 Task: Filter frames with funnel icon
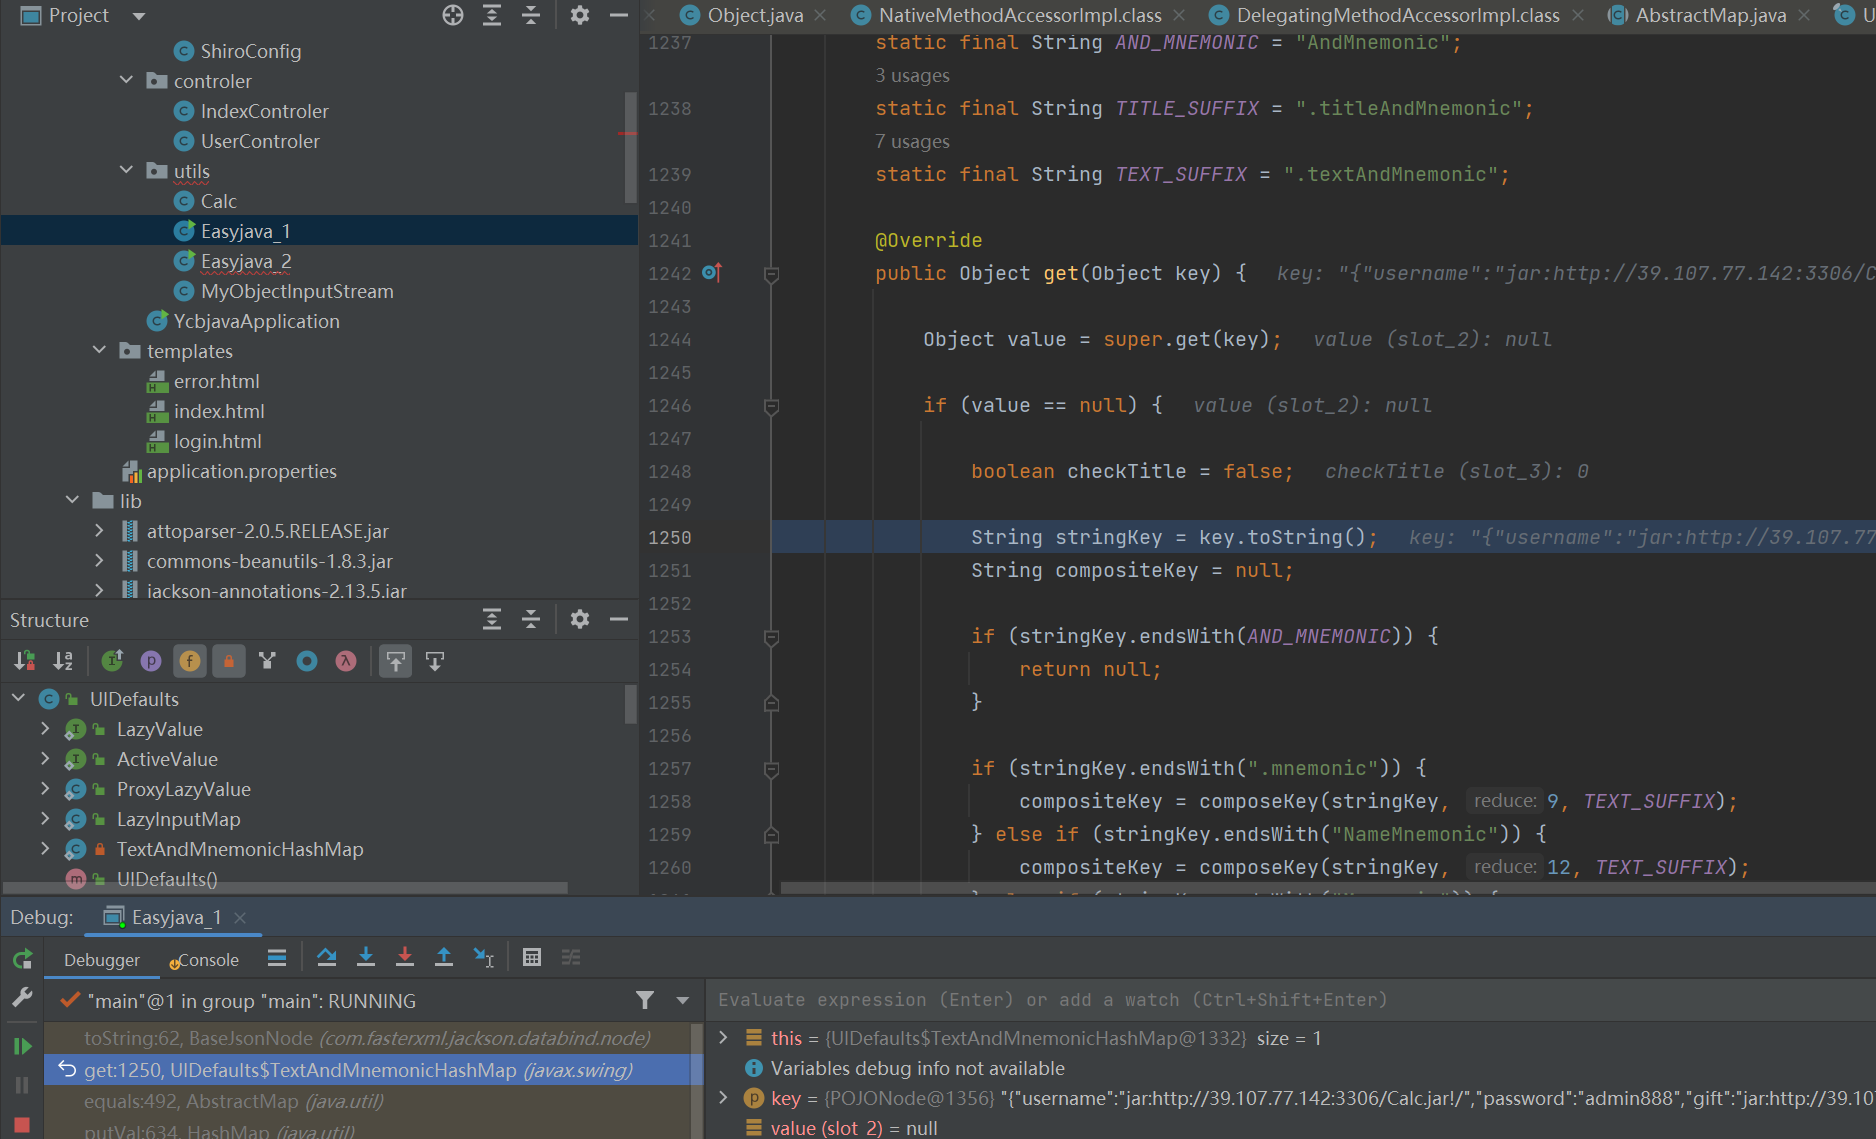coord(645,1000)
